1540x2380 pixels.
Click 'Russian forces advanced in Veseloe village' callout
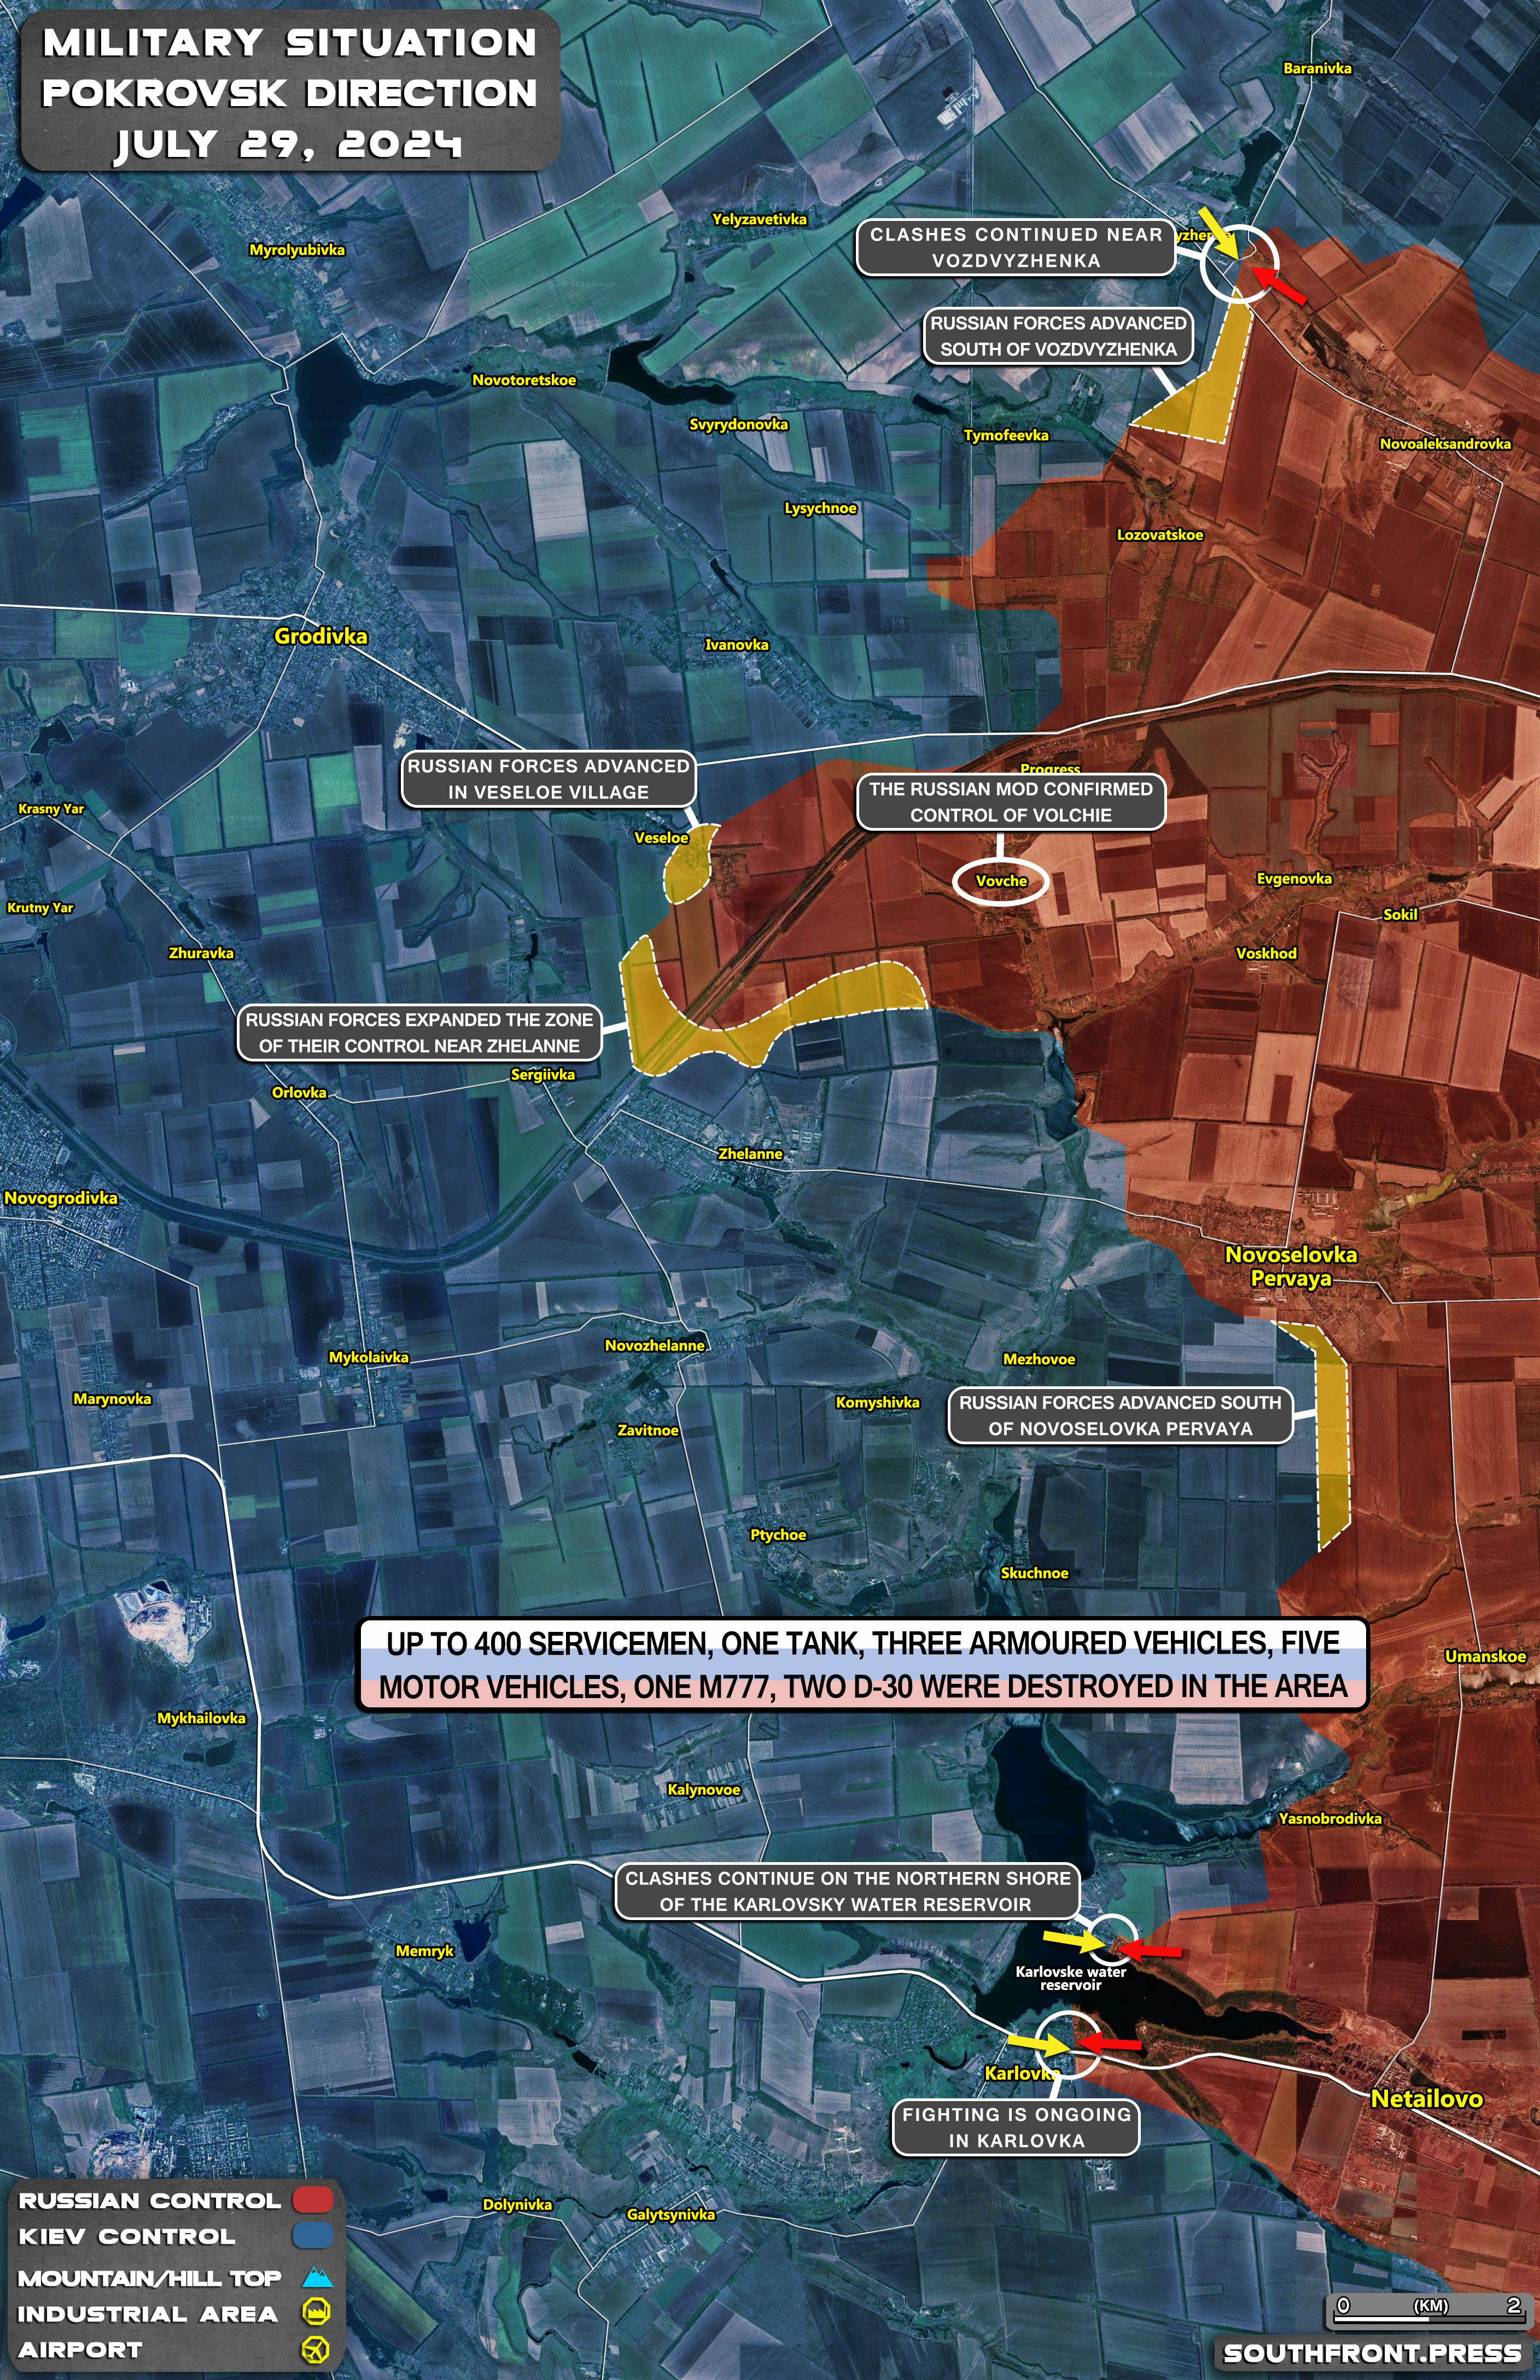coord(548,779)
